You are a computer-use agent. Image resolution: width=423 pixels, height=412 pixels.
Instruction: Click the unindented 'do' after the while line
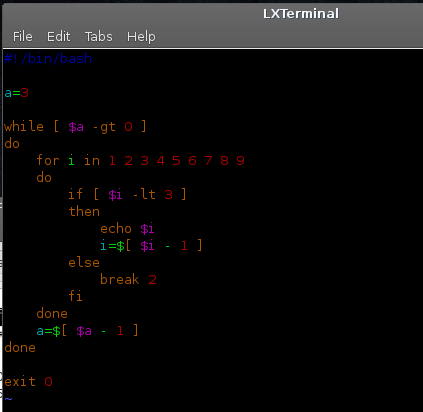[x=12, y=144]
